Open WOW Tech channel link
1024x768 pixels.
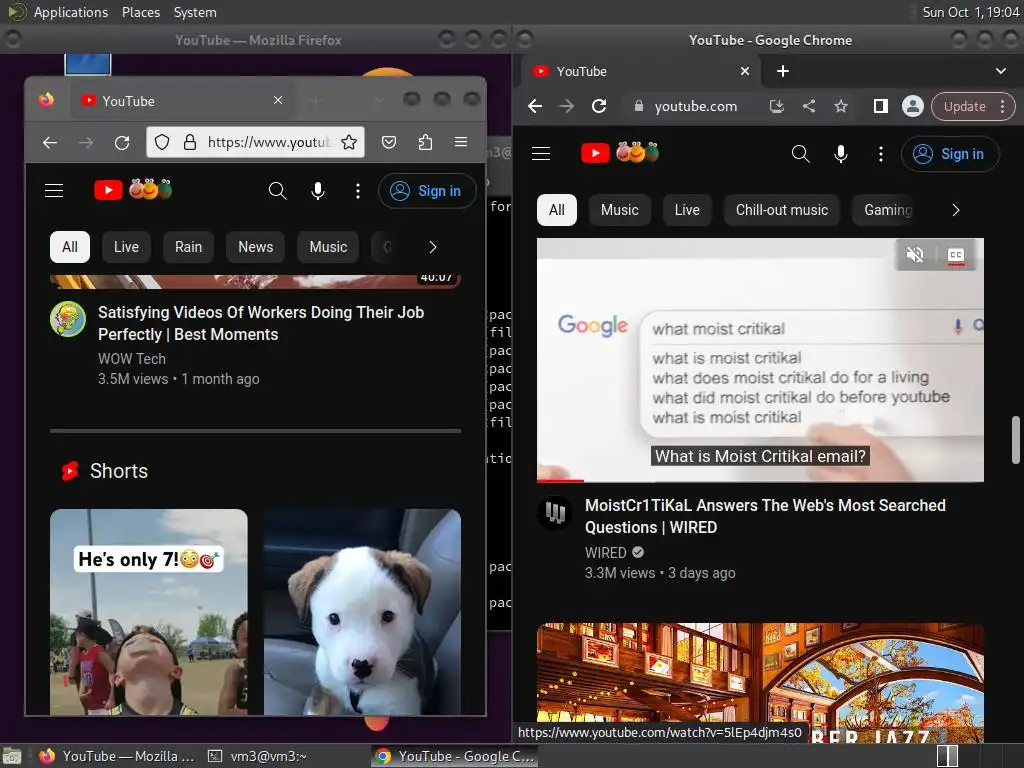click(132, 359)
